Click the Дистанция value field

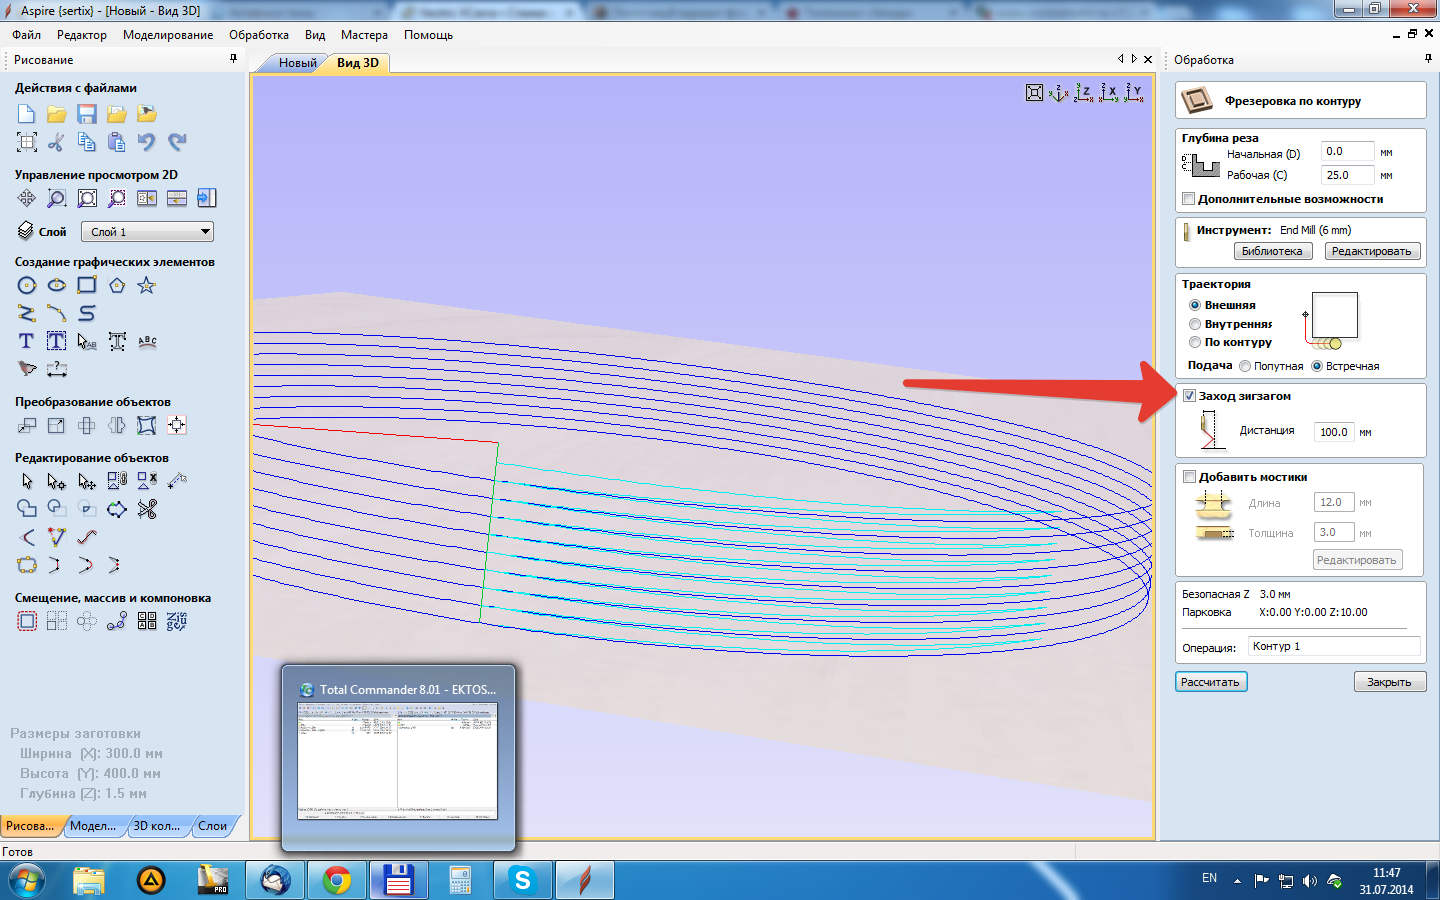(1333, 432)
